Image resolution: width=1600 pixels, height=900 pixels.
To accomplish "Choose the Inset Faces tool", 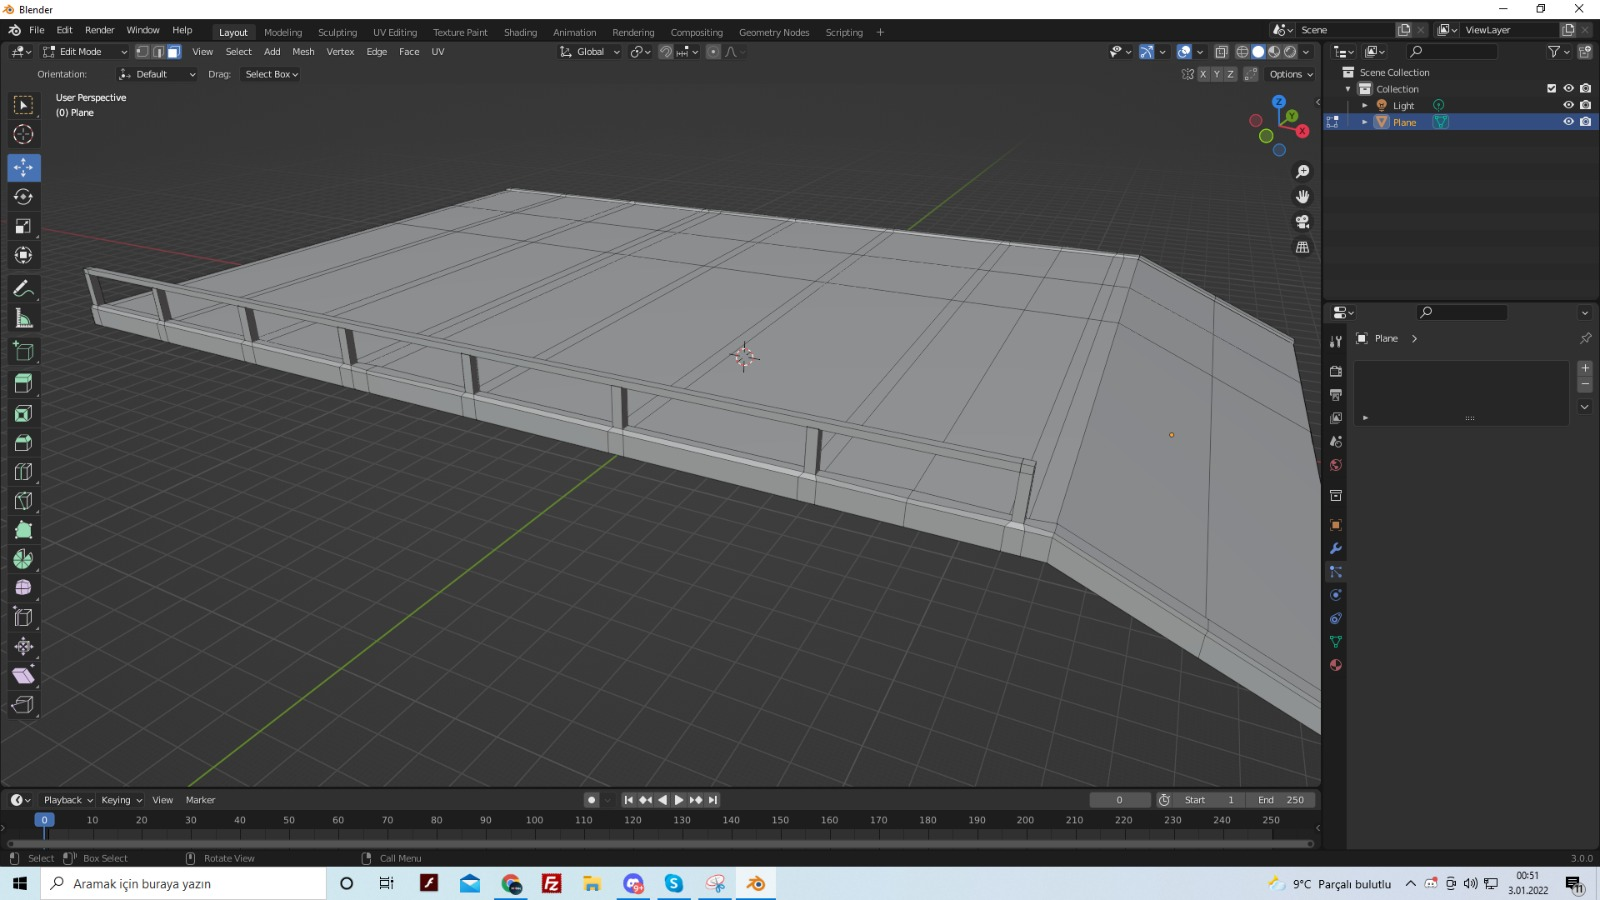I will pyautogui.click(x=23, y=413).
